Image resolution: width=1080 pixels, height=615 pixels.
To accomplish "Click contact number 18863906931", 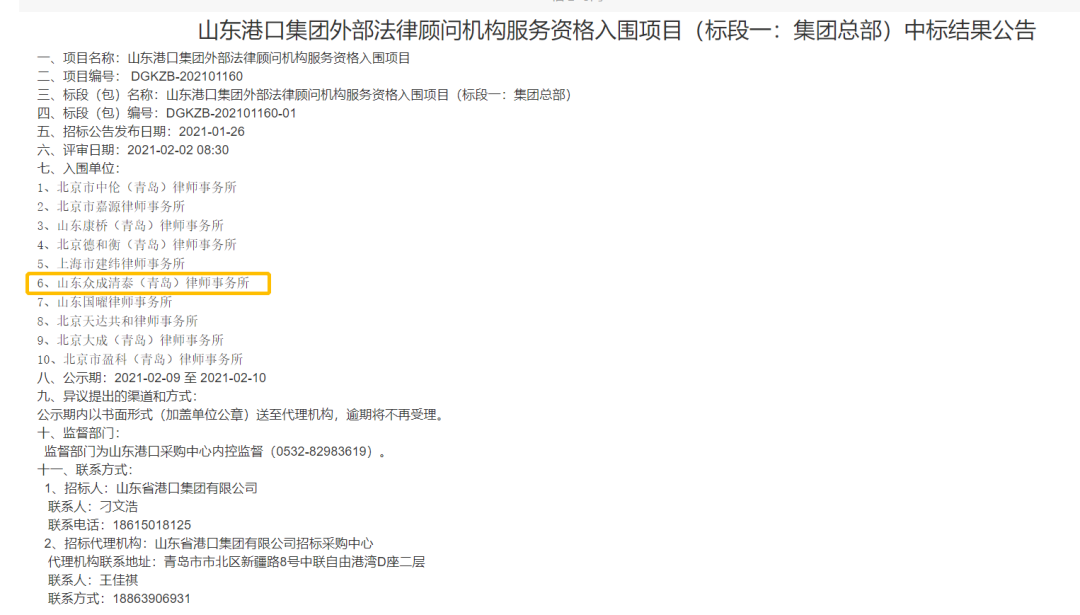I will pyautogui.click(x=152, y=598).
